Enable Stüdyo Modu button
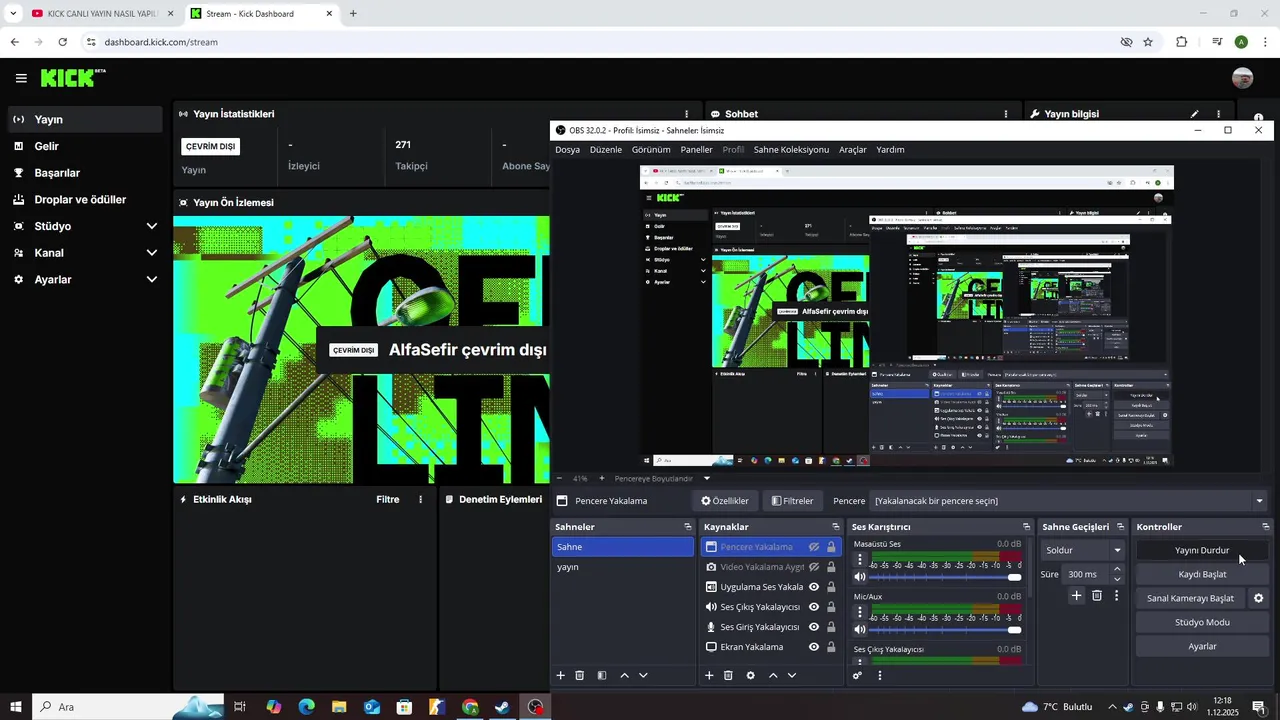Image resolution: width=1280 pixels, height=720 pixels. coord(1202,622)
